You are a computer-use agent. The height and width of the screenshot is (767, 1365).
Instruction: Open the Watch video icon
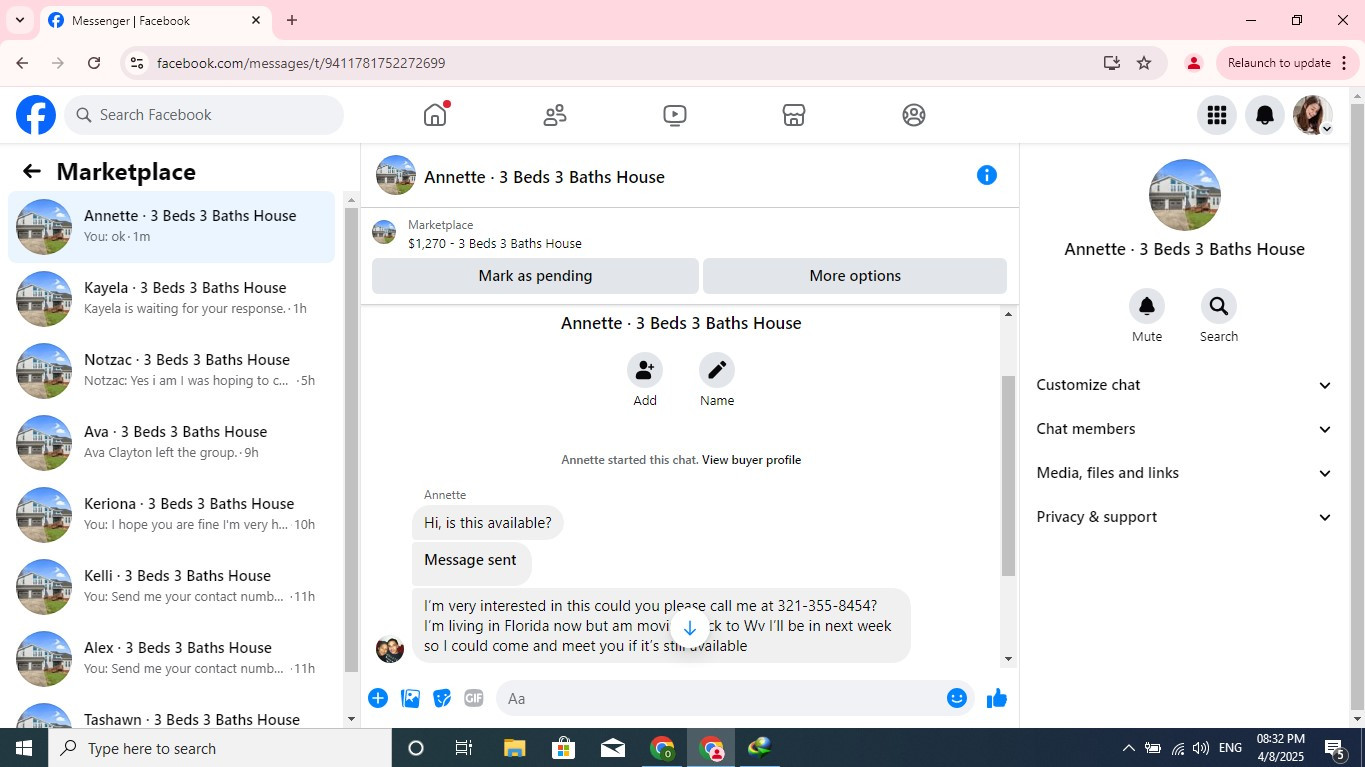pos(675,115)
